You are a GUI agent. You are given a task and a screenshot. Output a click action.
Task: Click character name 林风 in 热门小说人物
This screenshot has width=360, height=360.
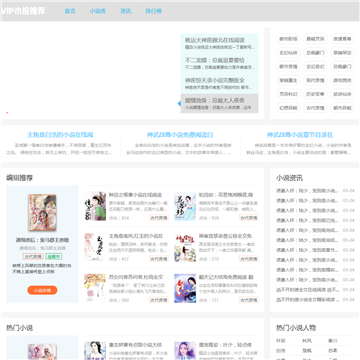coord(307,341)
